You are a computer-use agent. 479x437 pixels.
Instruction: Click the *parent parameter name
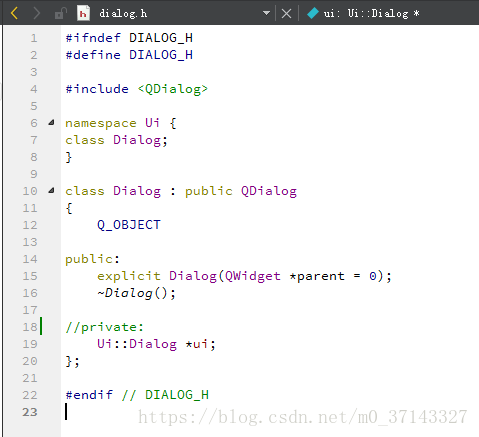317,276
